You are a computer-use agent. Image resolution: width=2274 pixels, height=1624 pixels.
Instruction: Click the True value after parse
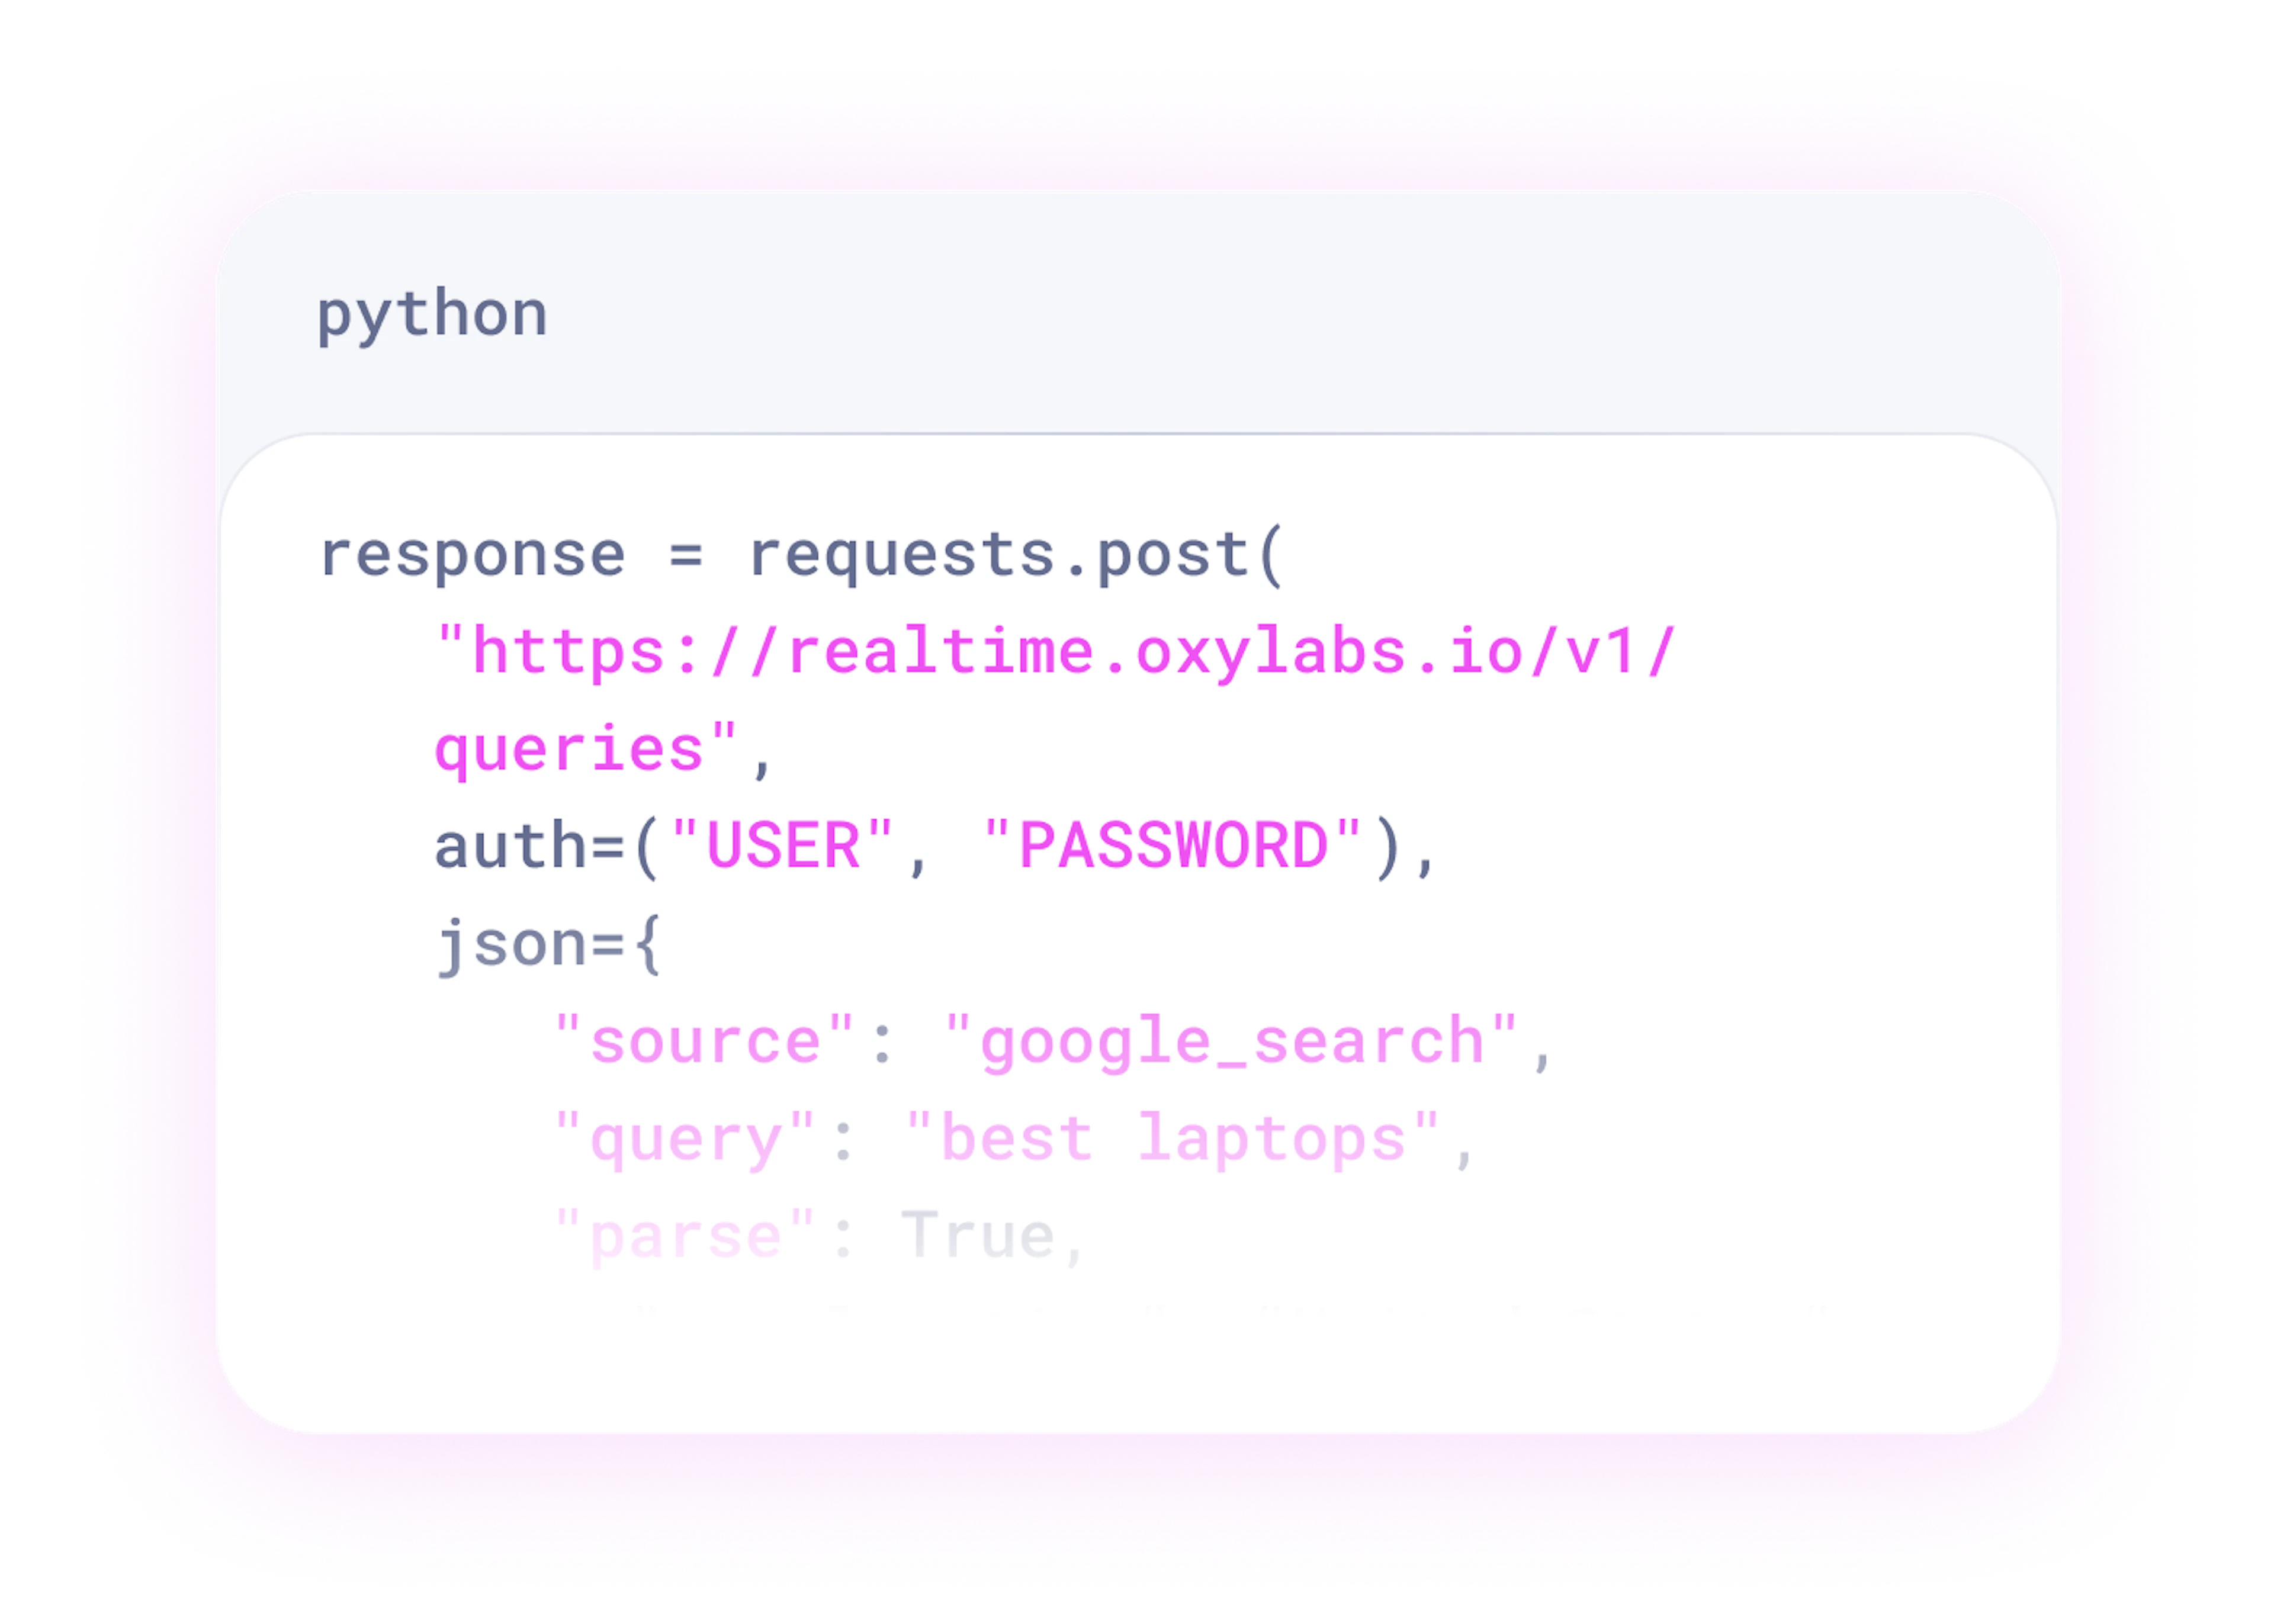(x=978, y=1236)
